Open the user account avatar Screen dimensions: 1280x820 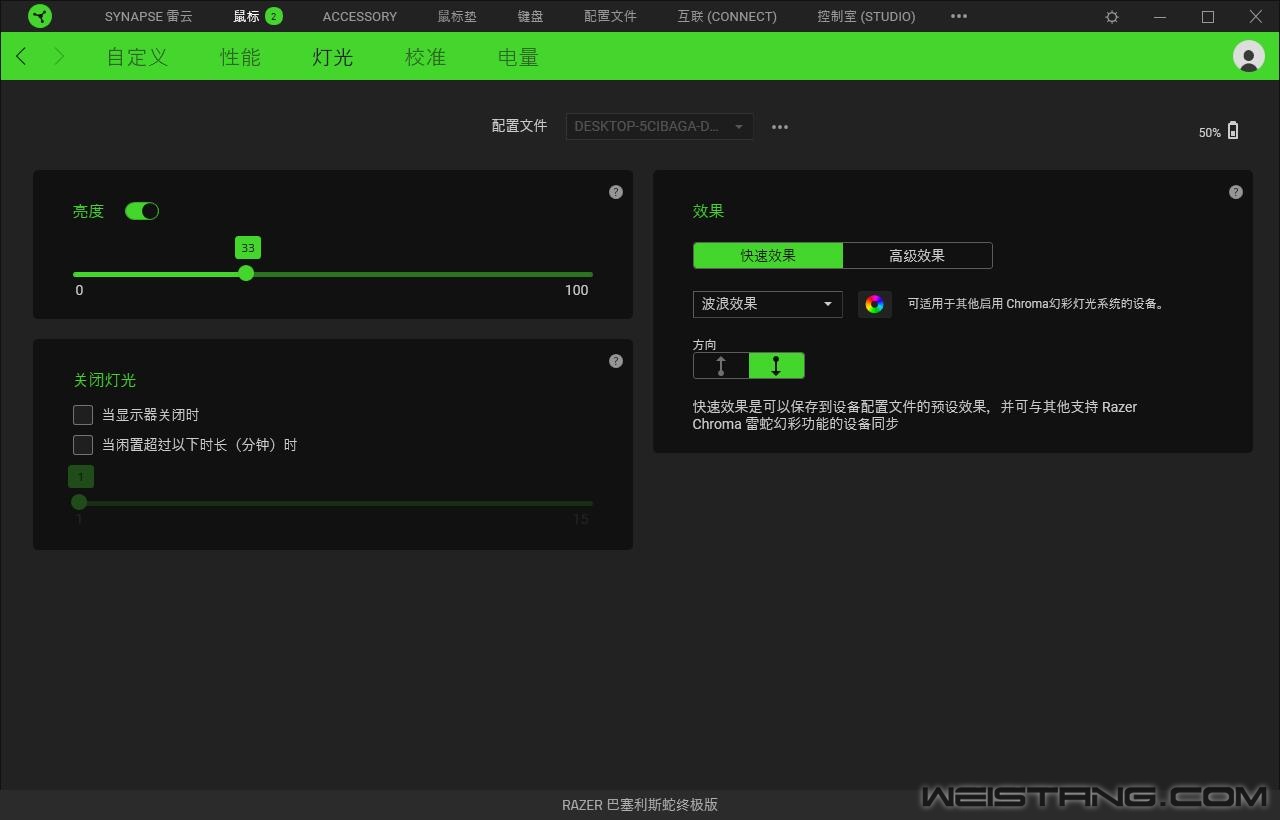[x=1249, y=56]
